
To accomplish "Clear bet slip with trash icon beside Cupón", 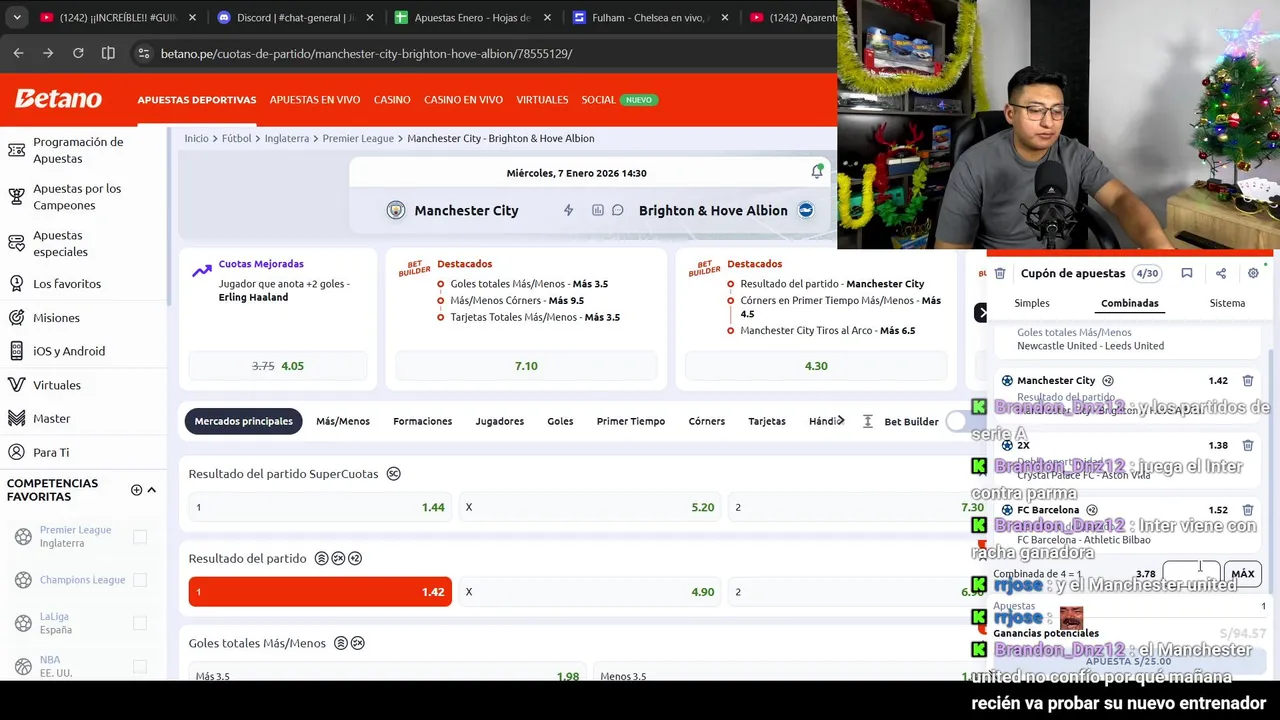I will point(1000,273).
